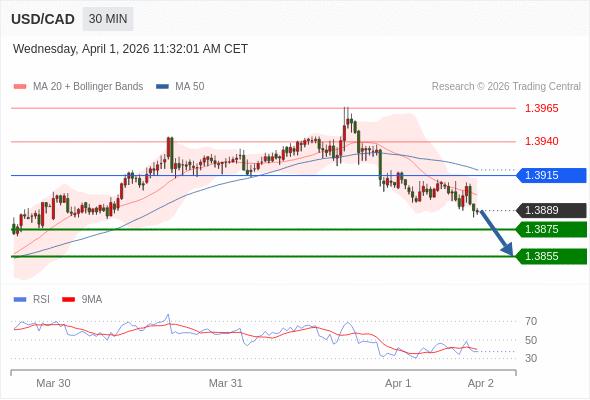Click the USD/CAD pair title
Screen dimensions: 590x400
pos(43,19)
